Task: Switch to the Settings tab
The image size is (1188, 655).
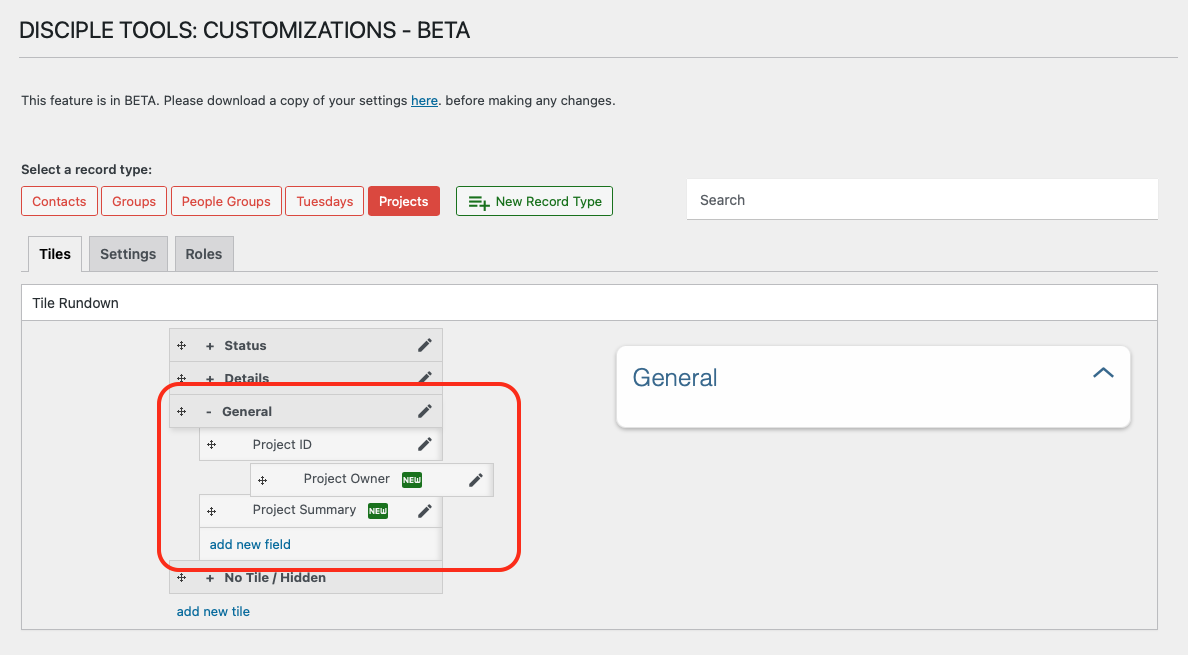Action: 128,254
